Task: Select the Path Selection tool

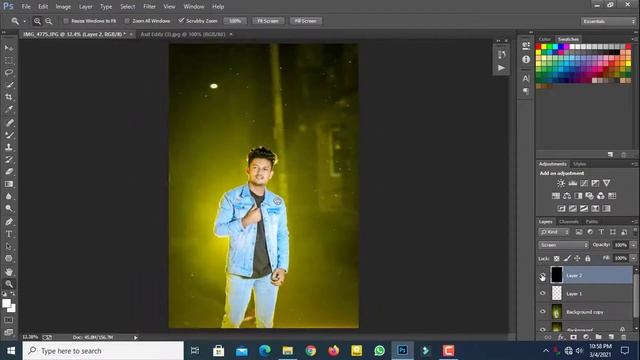Action: pyautogui.click(x=9, y=247)
